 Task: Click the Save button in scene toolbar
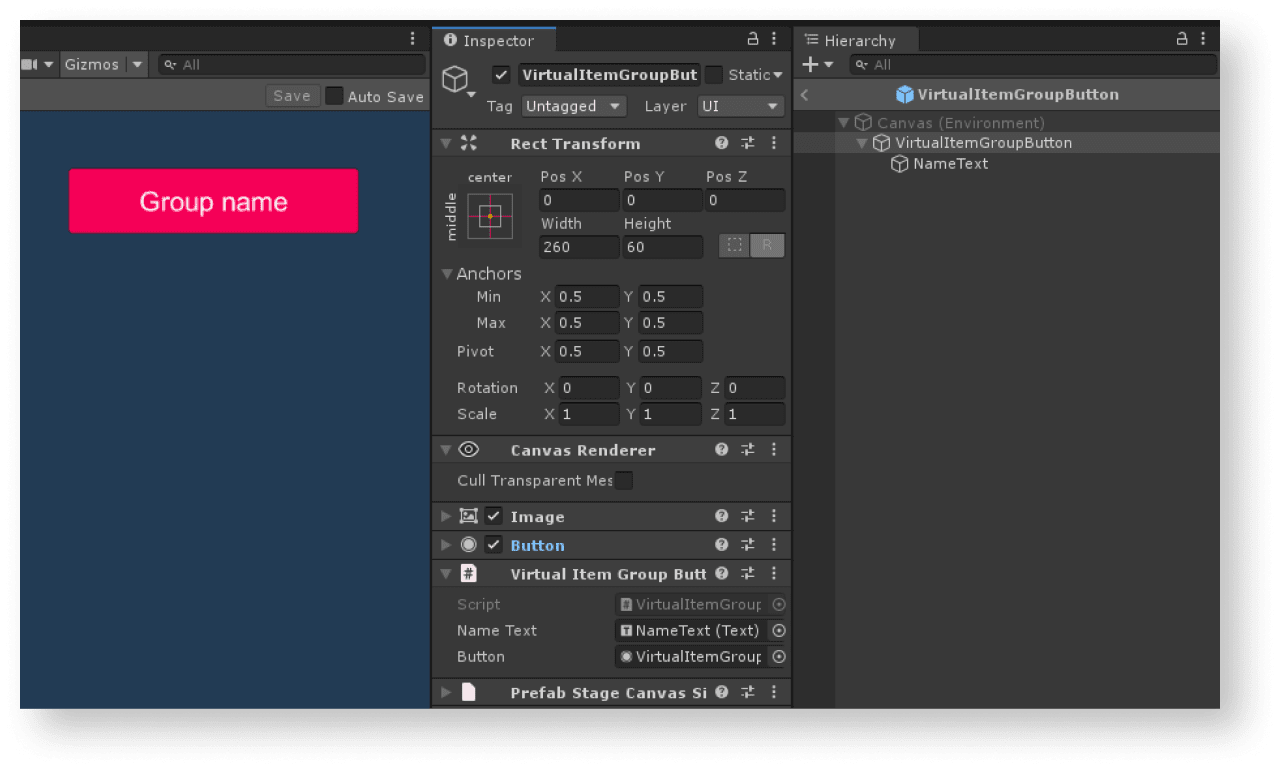[292, 96]
